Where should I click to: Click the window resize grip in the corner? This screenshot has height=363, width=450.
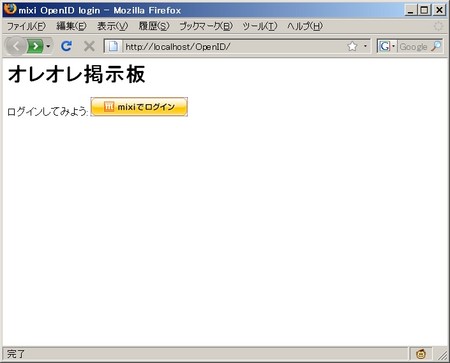click(442, 355)
